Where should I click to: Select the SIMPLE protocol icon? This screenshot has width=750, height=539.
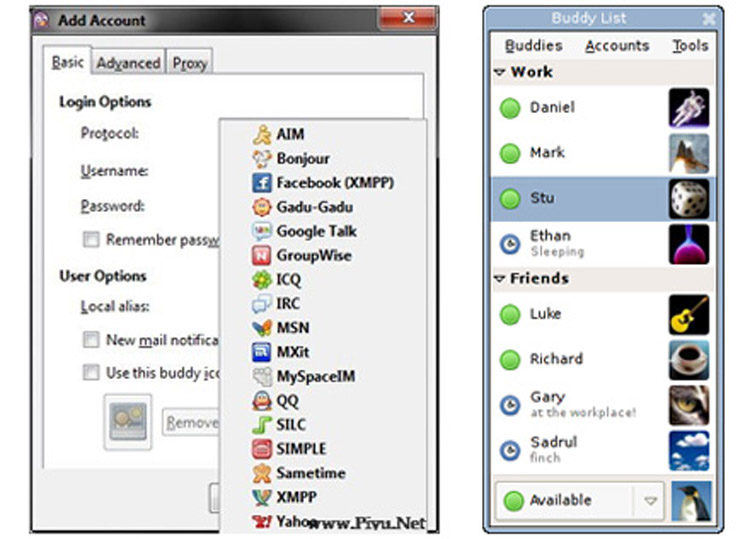pyautogui.click(x=262, y=449)
